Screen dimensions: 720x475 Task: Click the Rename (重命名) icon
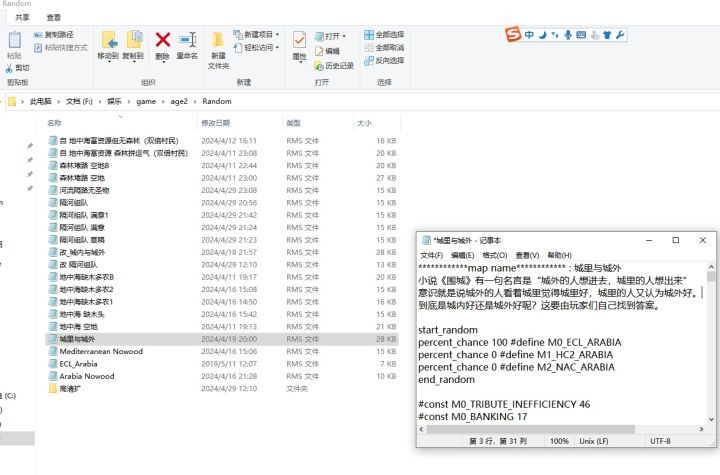pyautogui.click(x=188, y=40)
